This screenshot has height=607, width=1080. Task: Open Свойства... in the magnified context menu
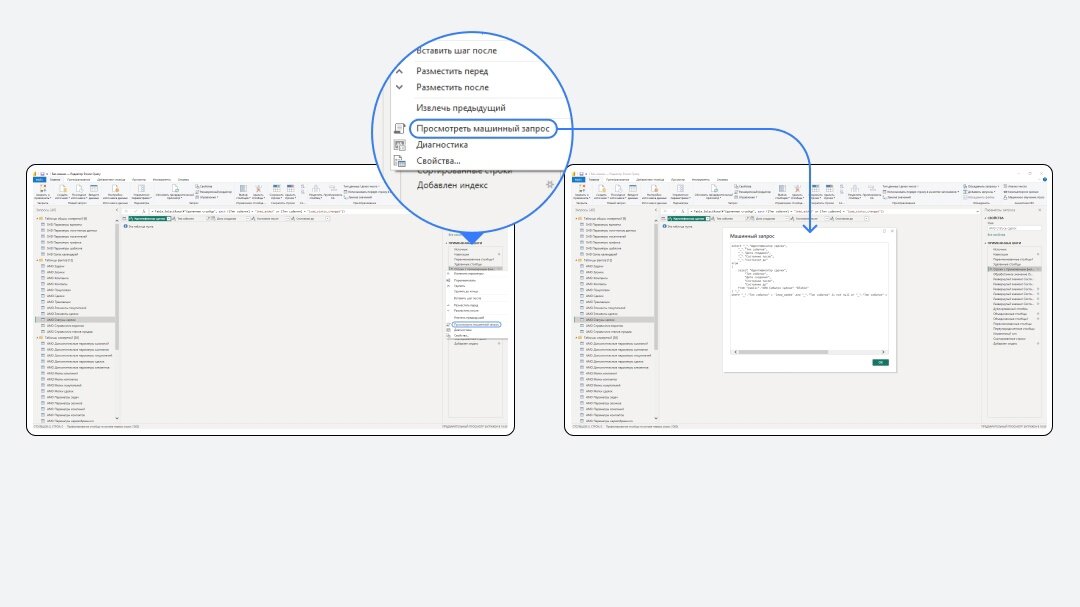coord(438,161)
